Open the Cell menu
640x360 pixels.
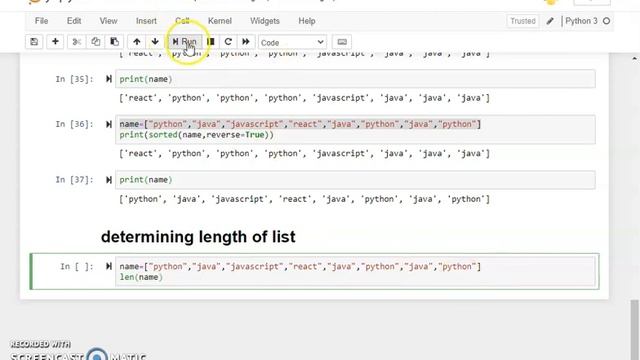pos(182,21)
